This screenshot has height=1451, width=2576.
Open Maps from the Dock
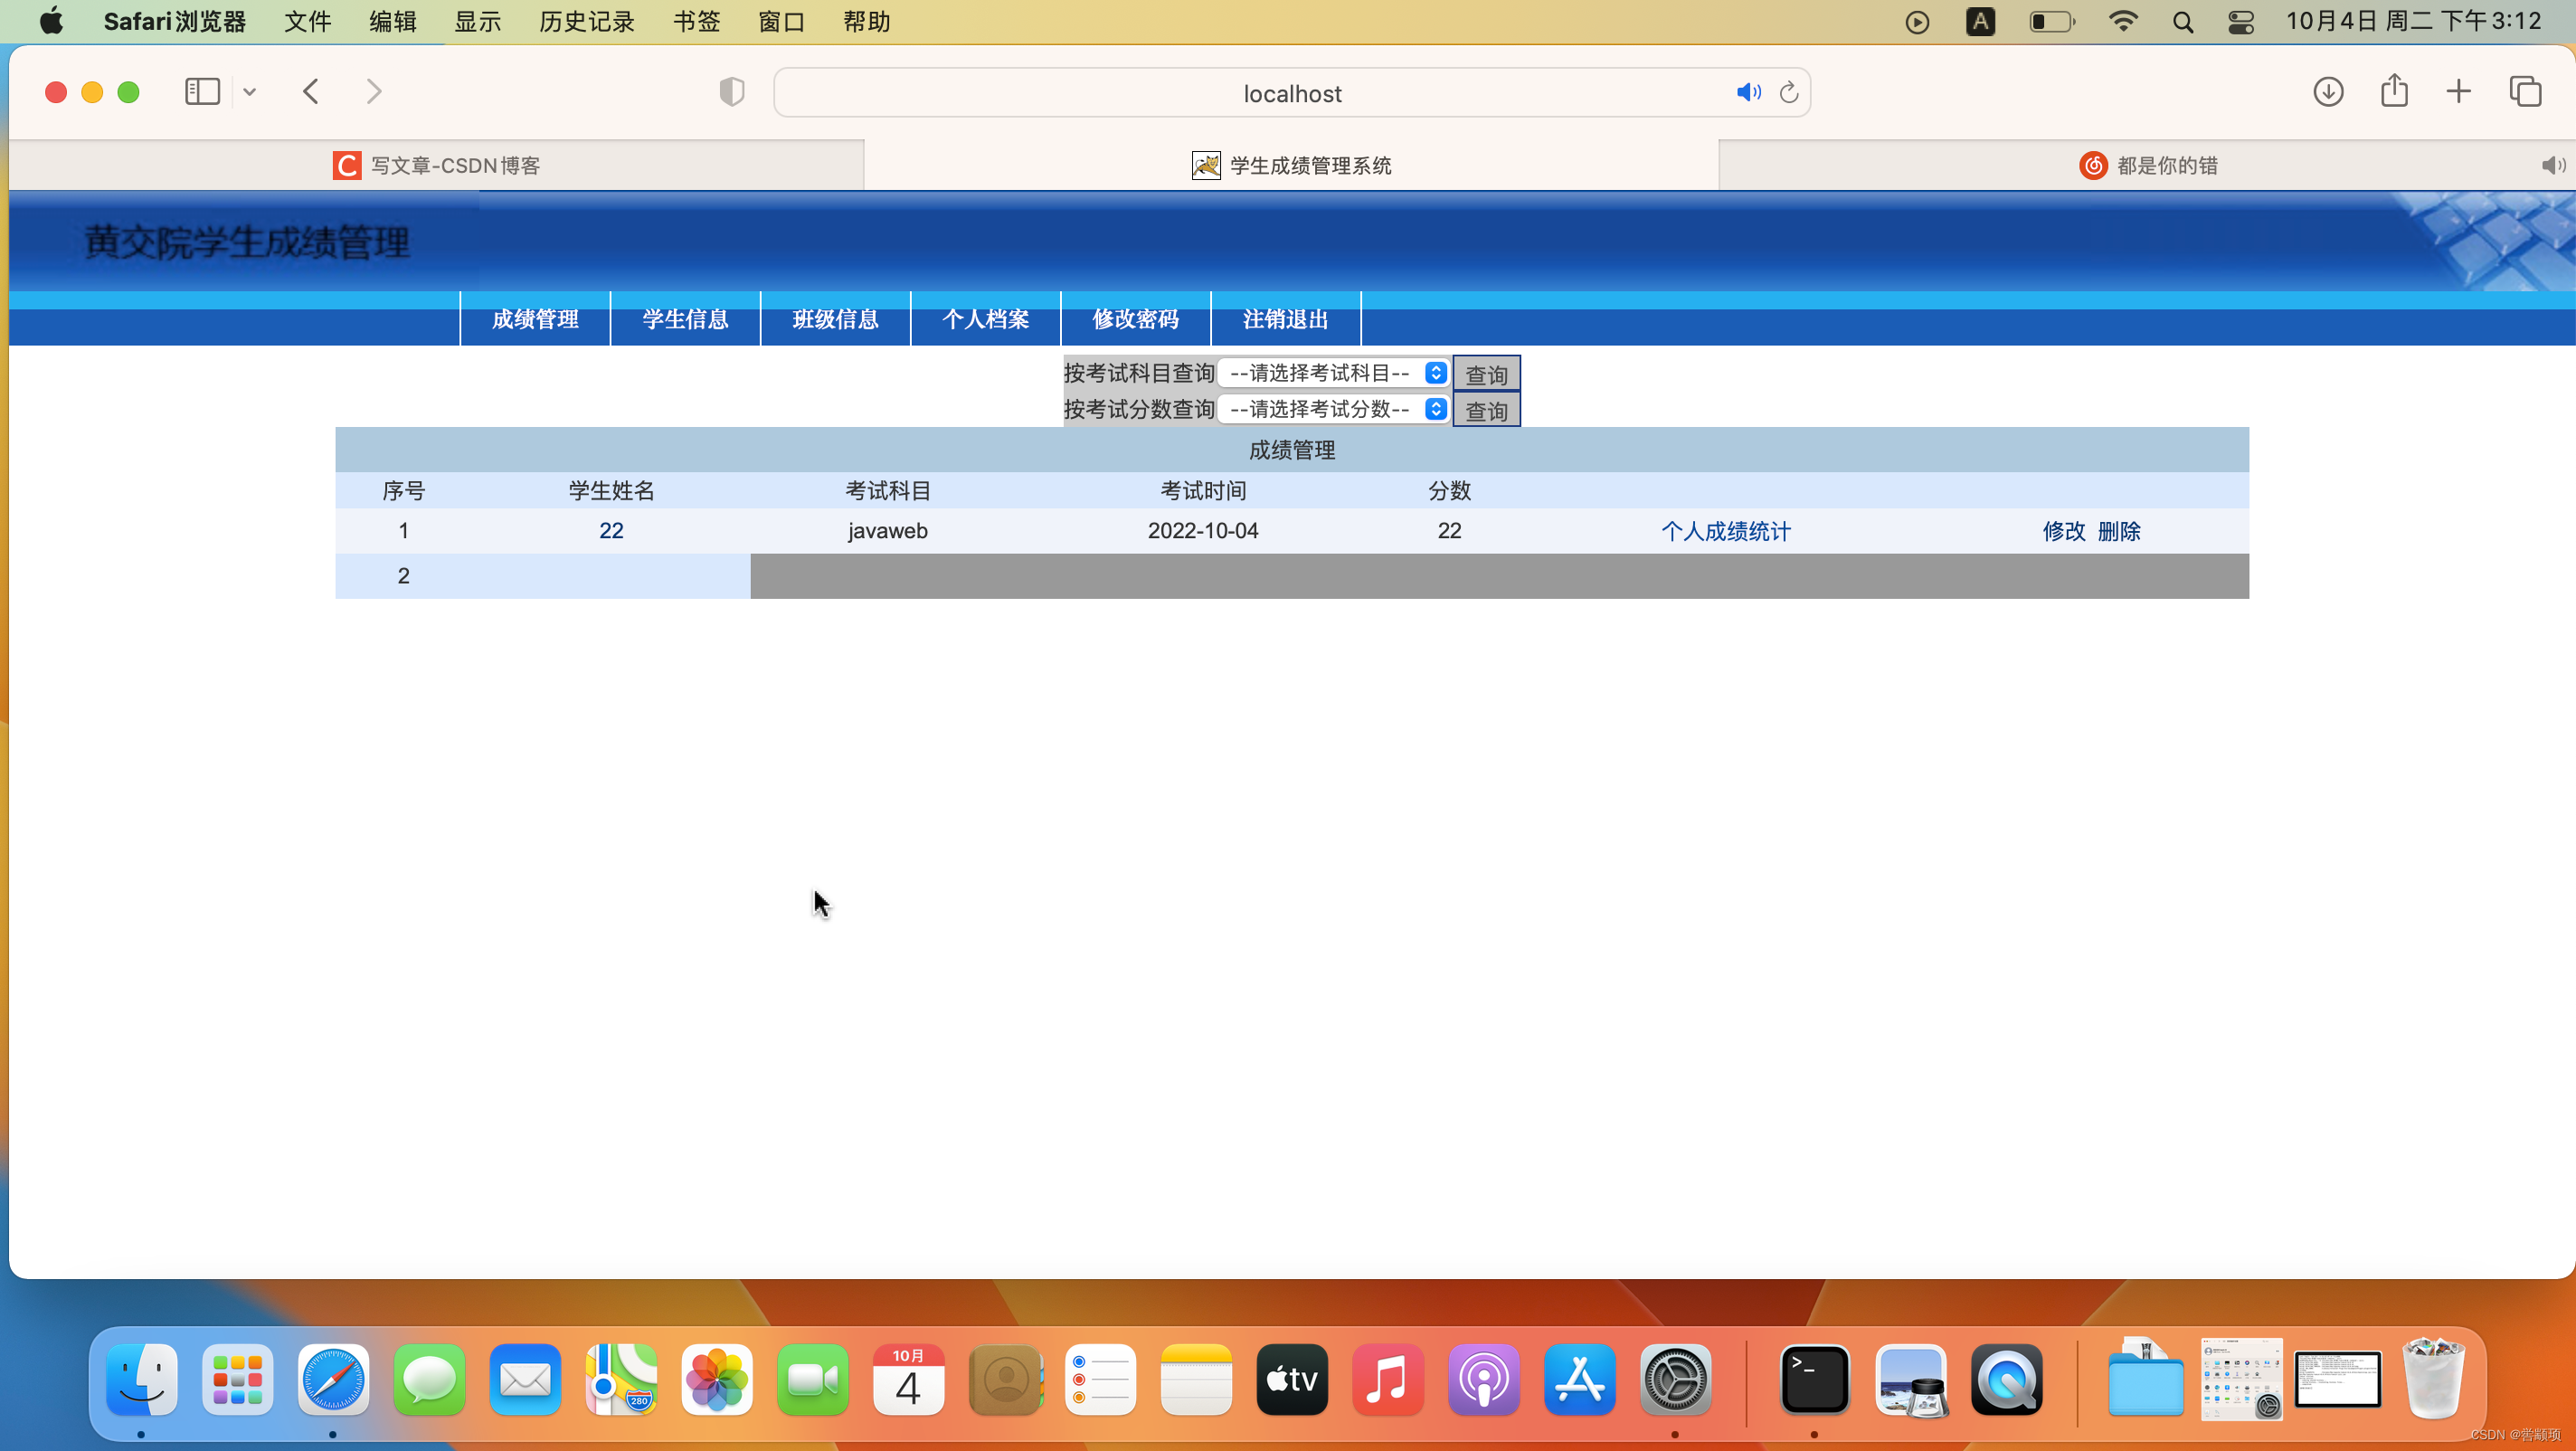621,1380
